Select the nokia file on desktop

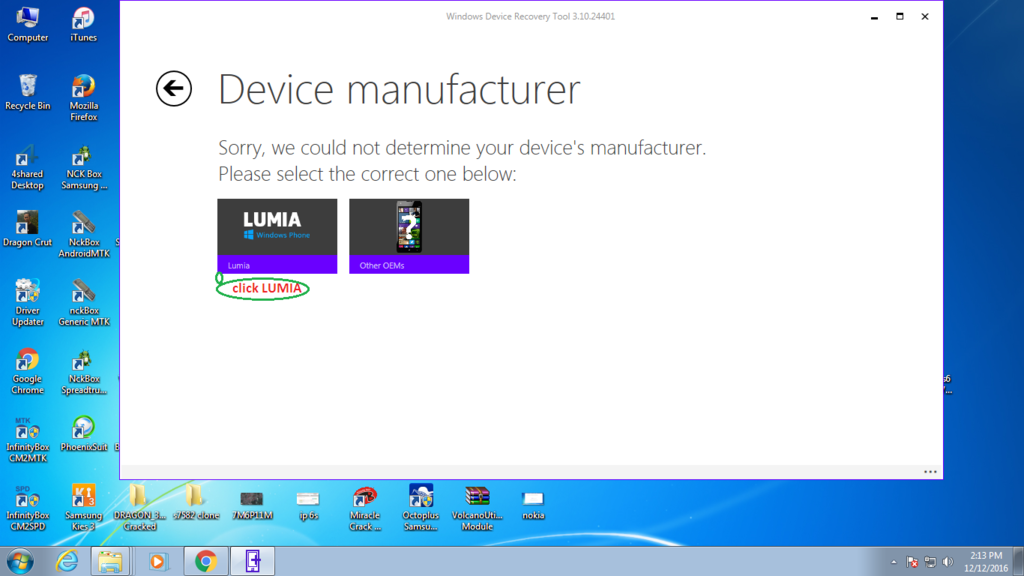tap(533, 505)
